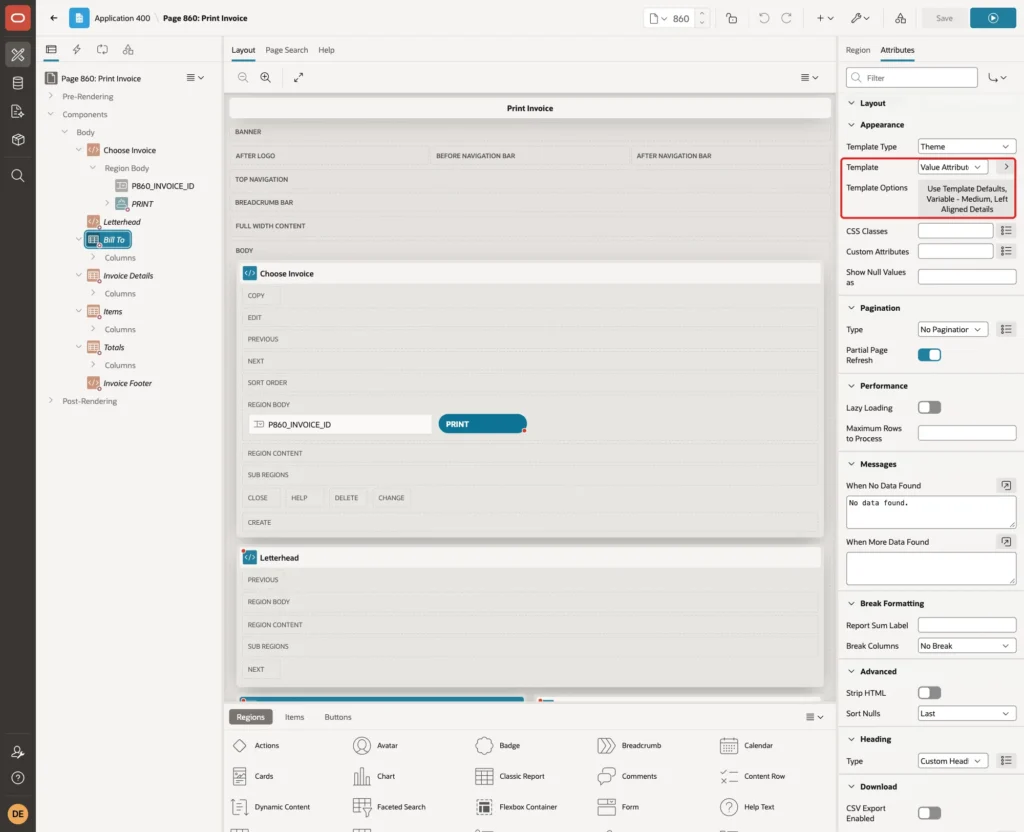Open the Utilities wrench menu
This screenshot has width=1024, height=832.
pos(860,18)
